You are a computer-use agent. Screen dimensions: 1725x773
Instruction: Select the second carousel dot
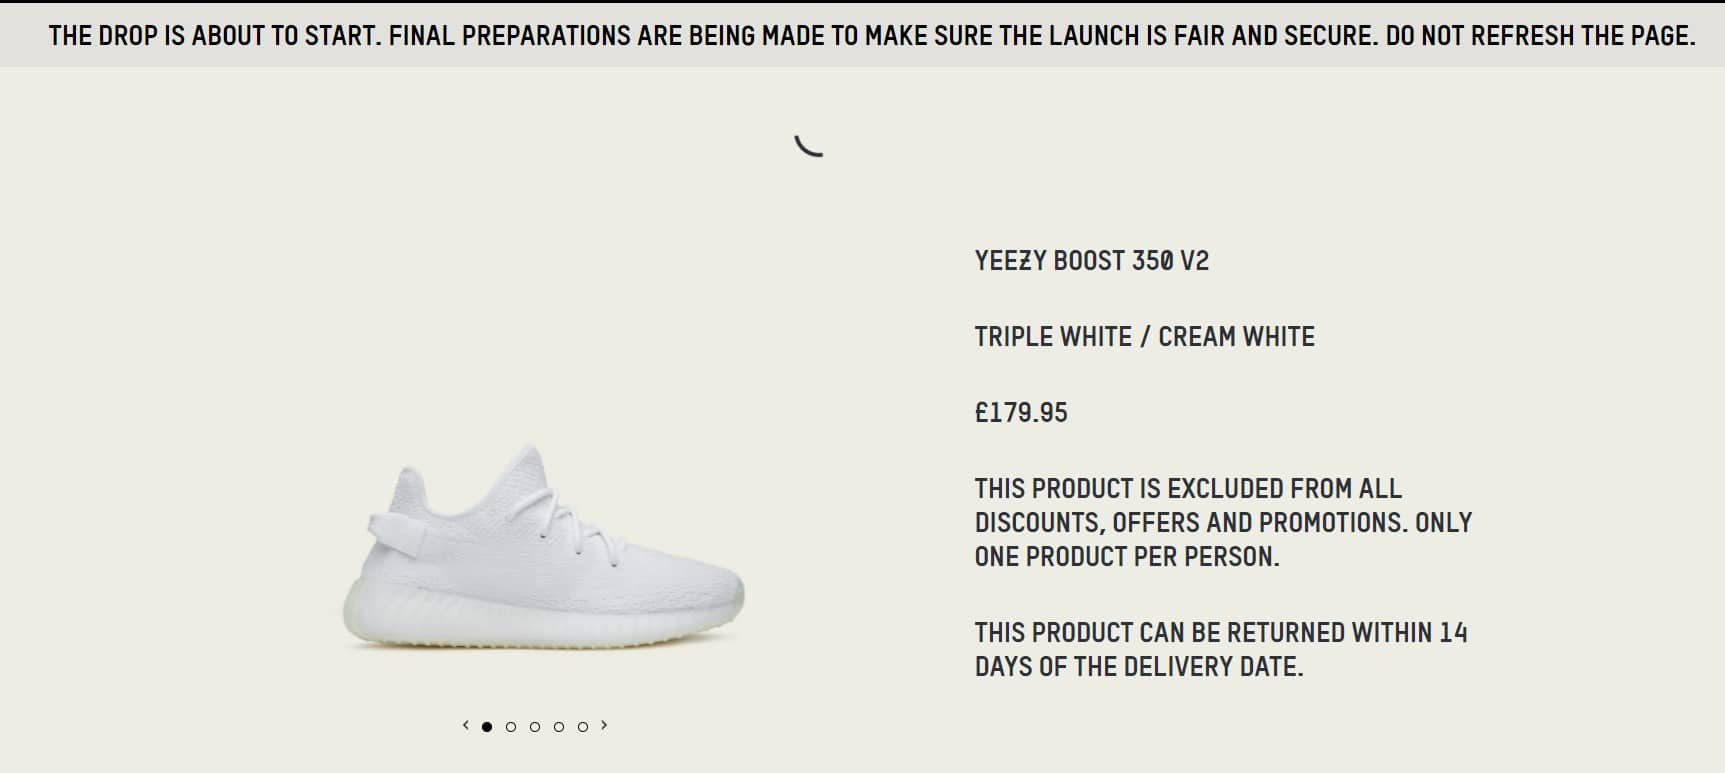click(x=511, y=727)
